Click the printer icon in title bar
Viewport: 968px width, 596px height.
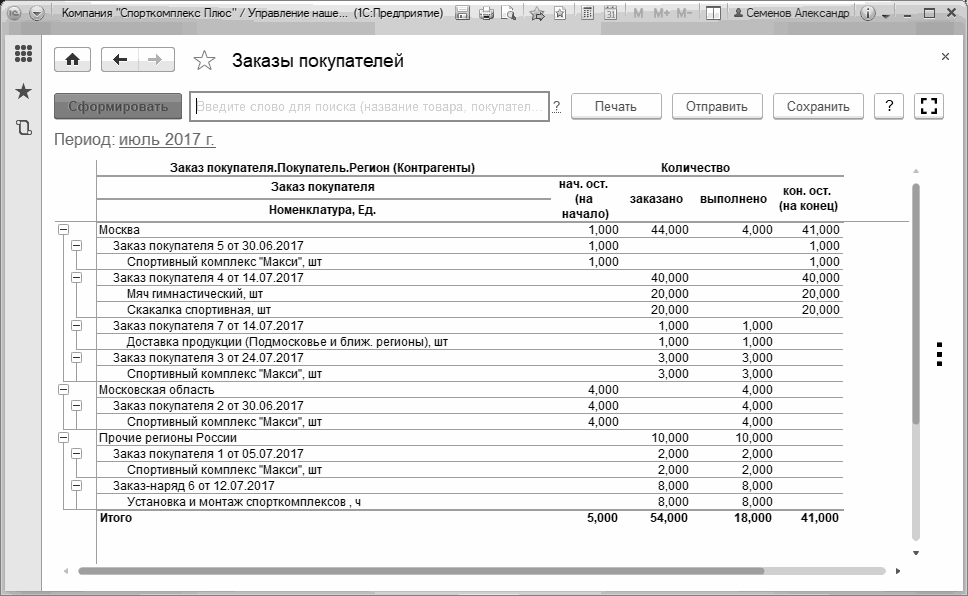coord(486,13)
